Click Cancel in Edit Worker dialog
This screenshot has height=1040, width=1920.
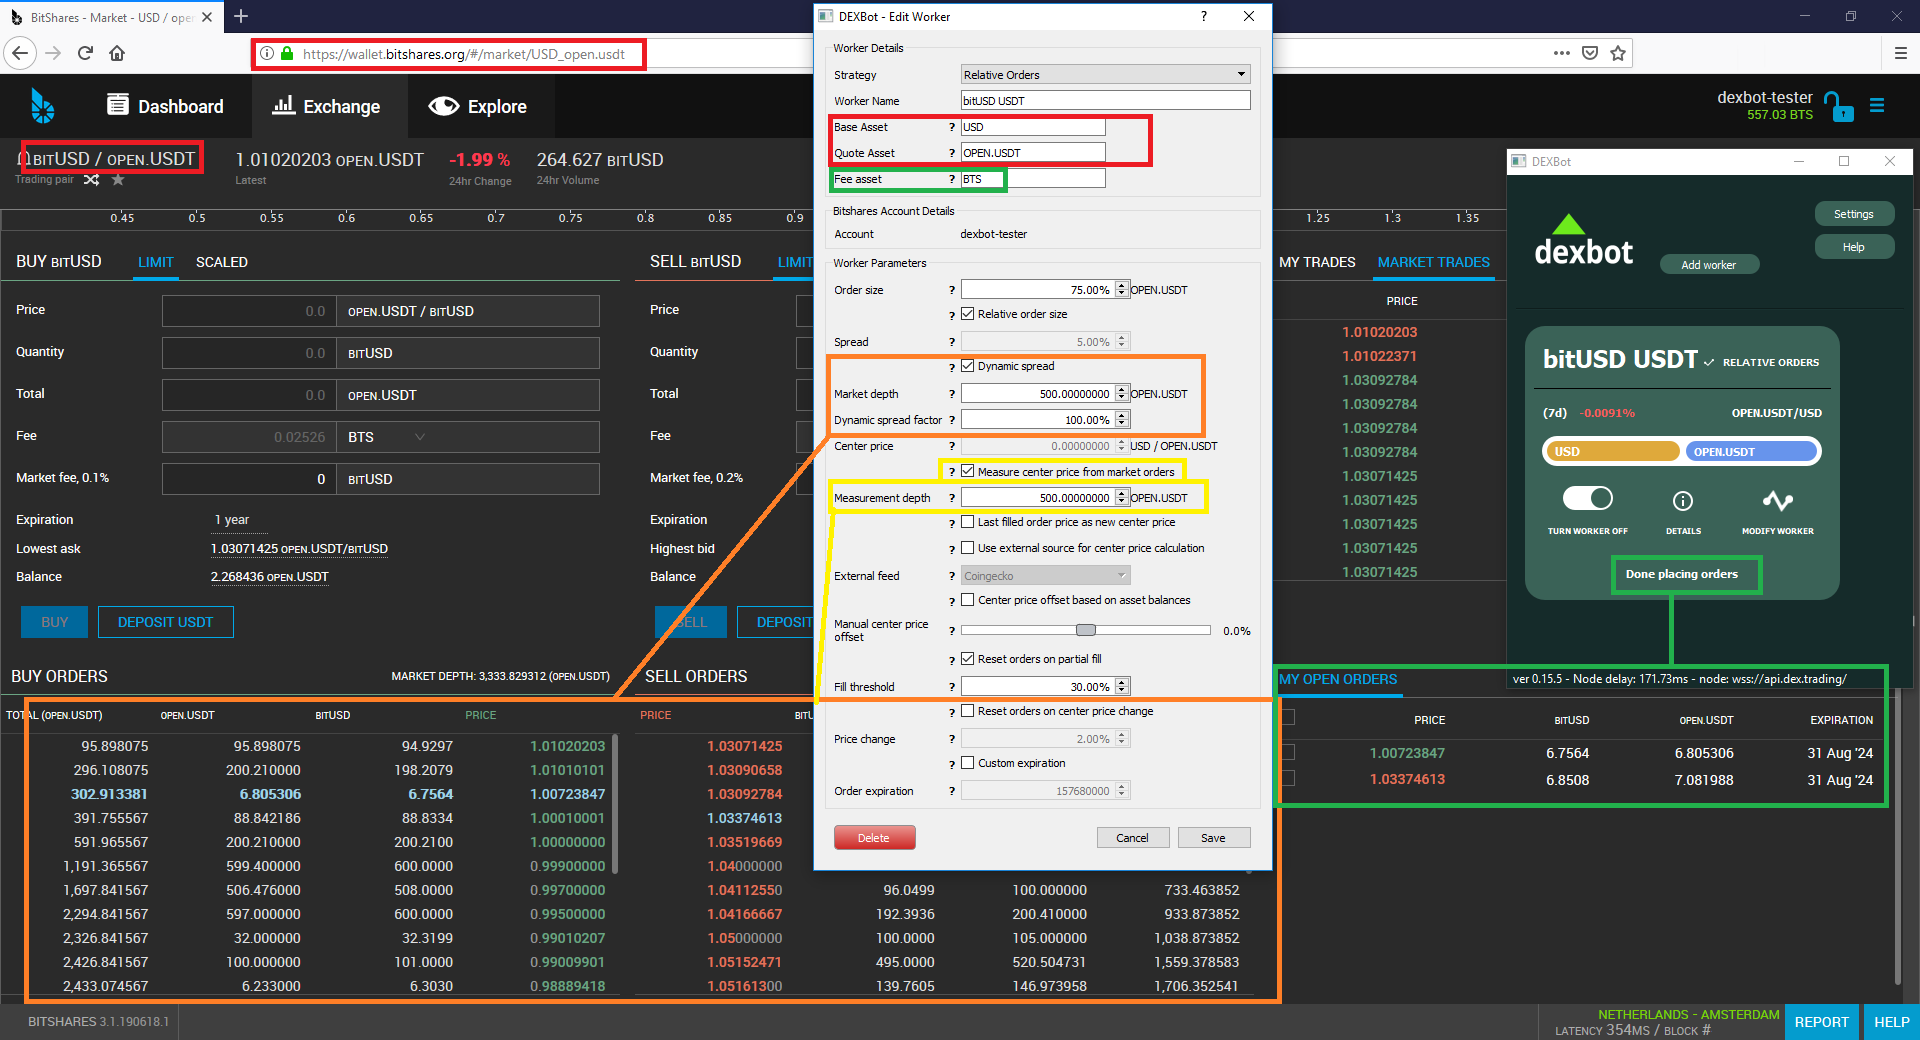pyautogui.click(x=1132, y=838)
